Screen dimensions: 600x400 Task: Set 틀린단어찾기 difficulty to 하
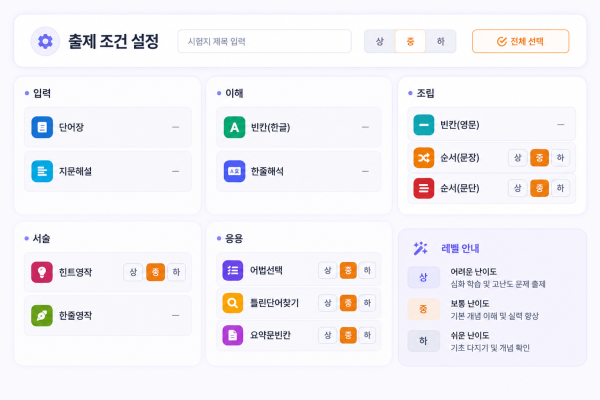[x=367, y=303]
